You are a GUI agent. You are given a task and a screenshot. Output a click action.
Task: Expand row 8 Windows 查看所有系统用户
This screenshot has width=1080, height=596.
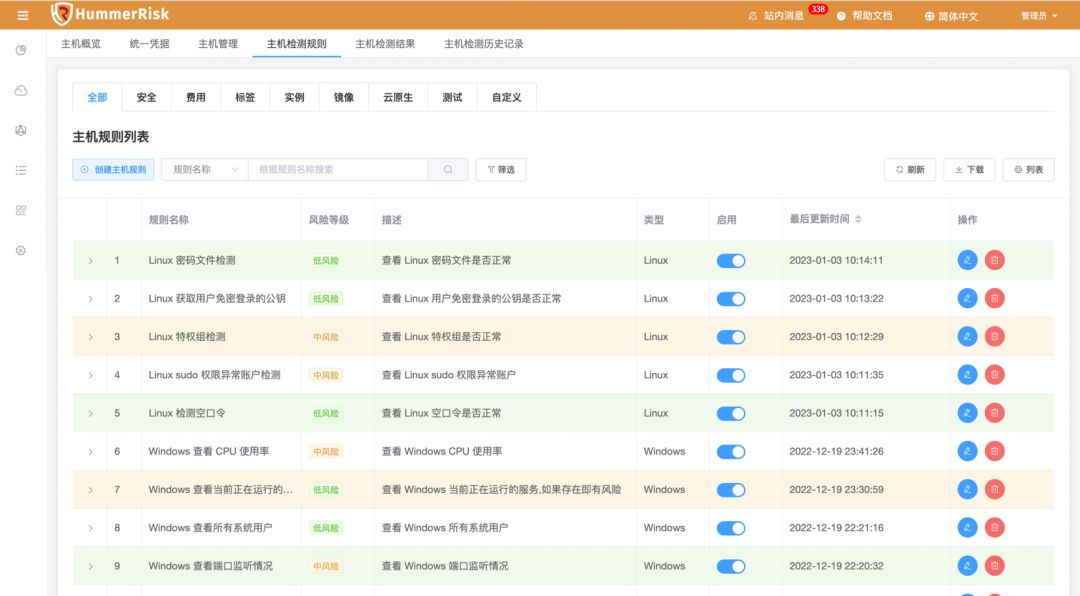coord(90,528)
